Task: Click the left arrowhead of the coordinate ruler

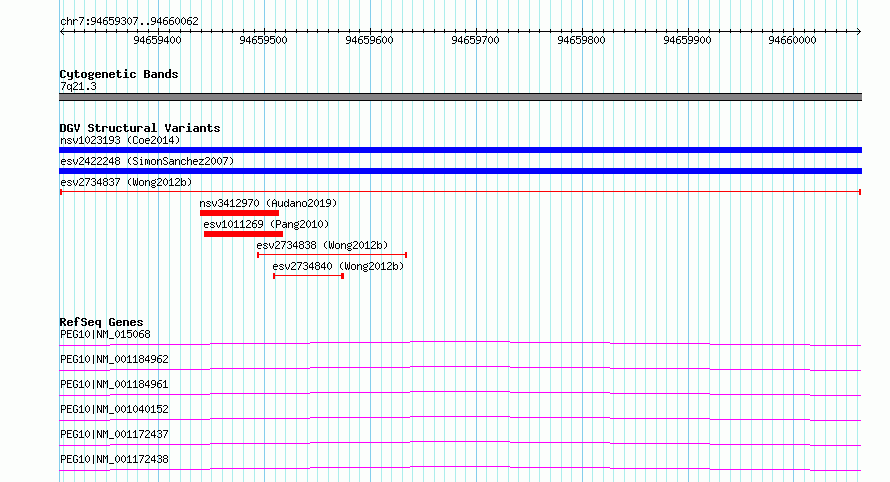Action: tap(62, 32)
